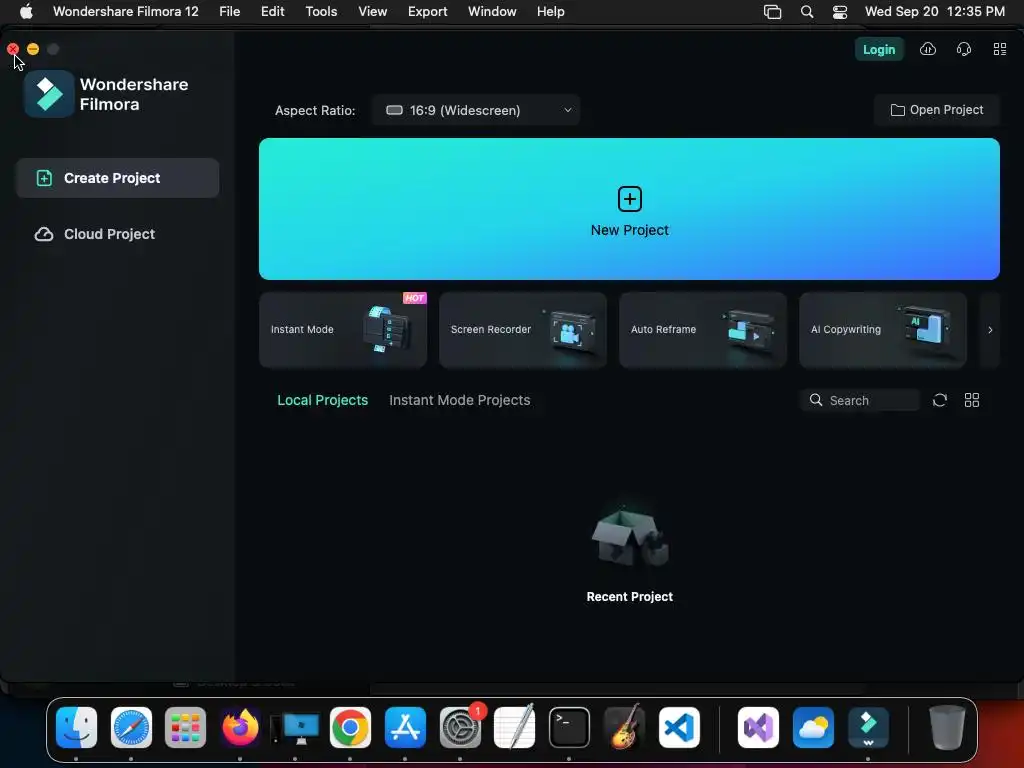Open Launchpad from the Dock
1024x768 pixels.
[185, 728]
